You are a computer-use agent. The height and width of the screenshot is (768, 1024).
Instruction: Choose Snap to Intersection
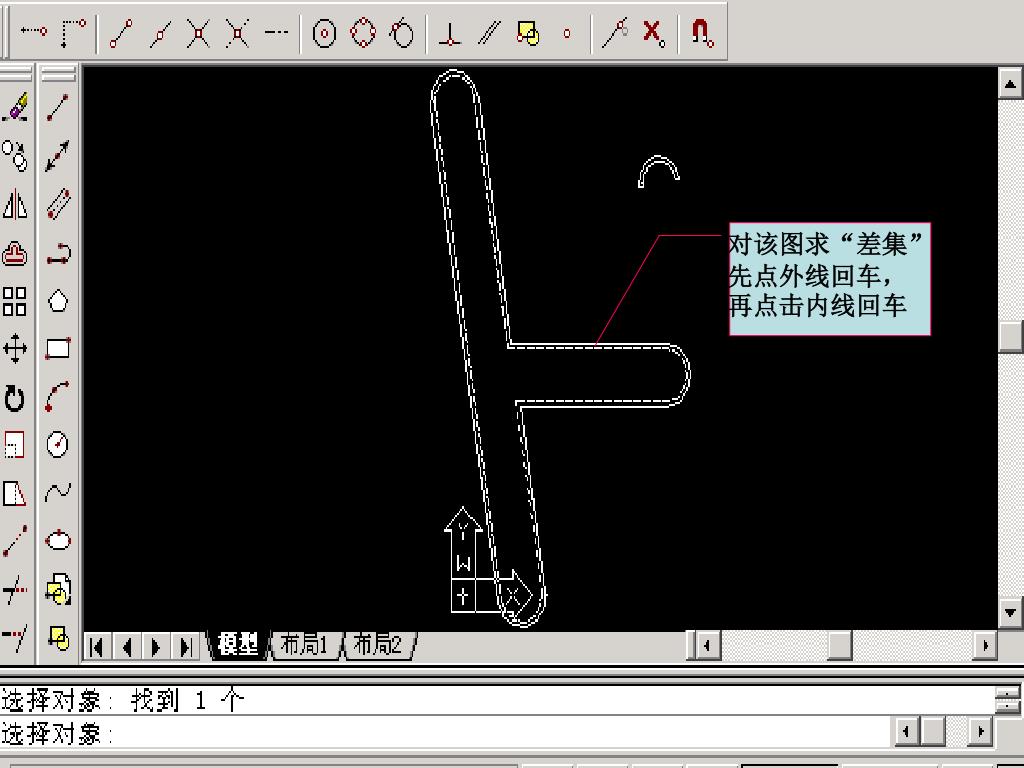point(199,31)
